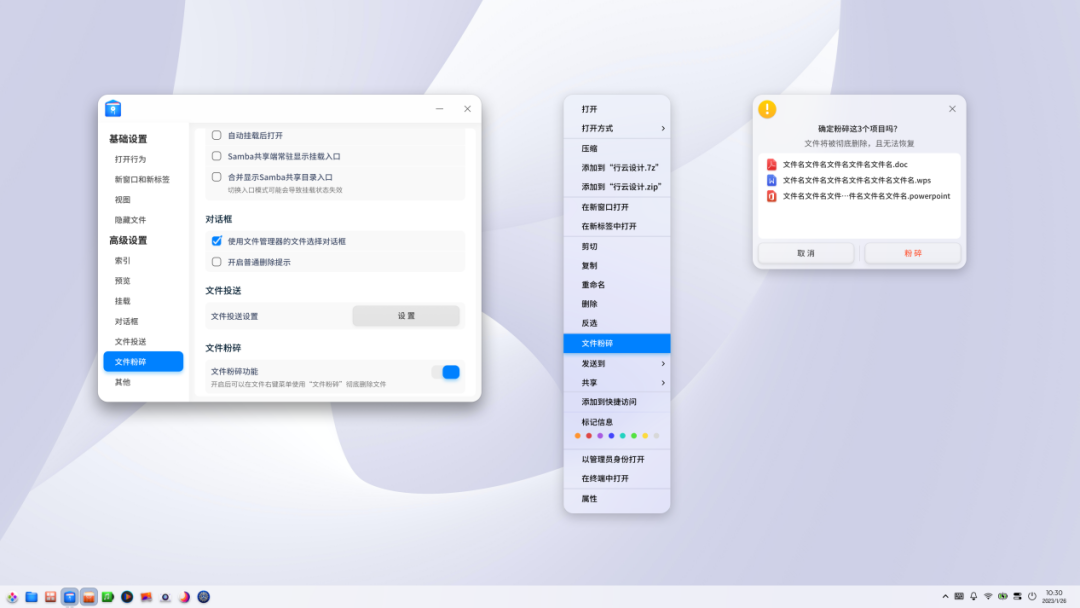The image size is (1080, 608).
Task: Open the quick settings toggles icon in tray
Action: 1017,596
